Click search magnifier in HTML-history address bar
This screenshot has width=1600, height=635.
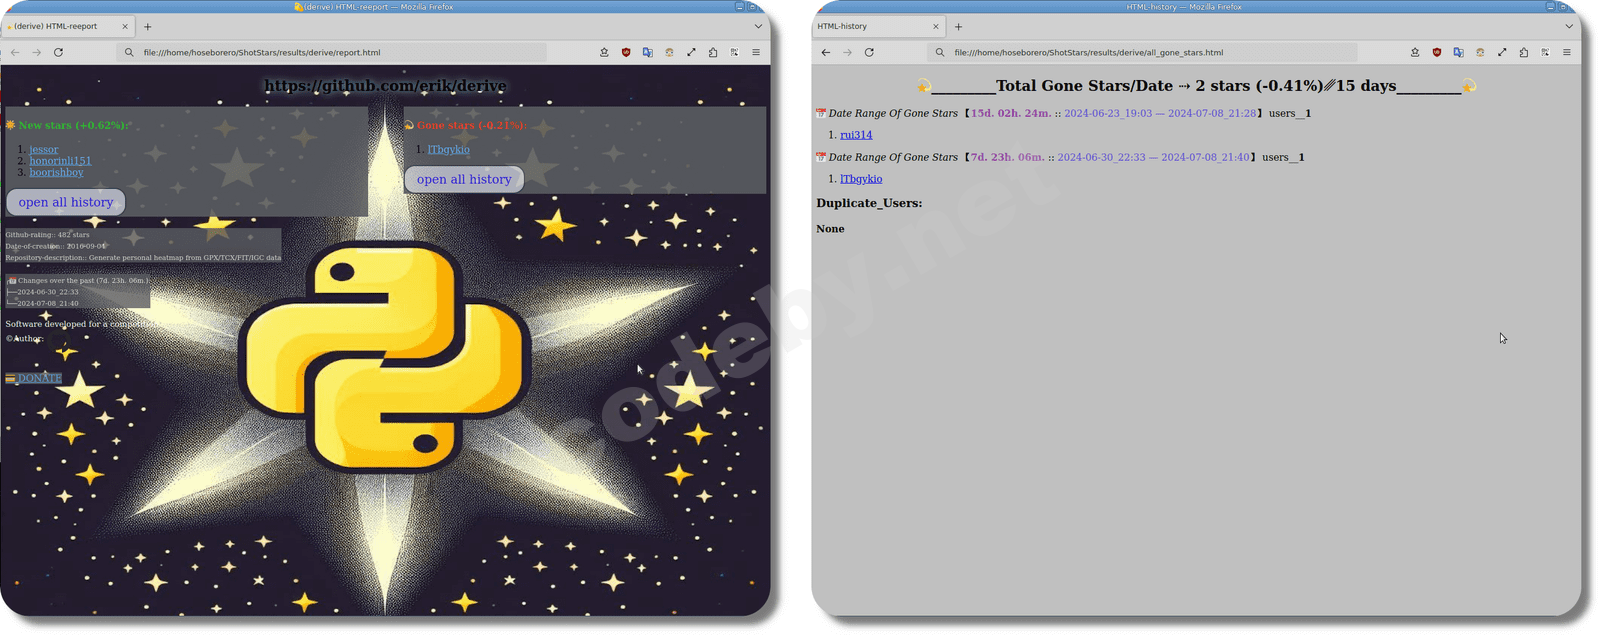(x=940, y=52)
